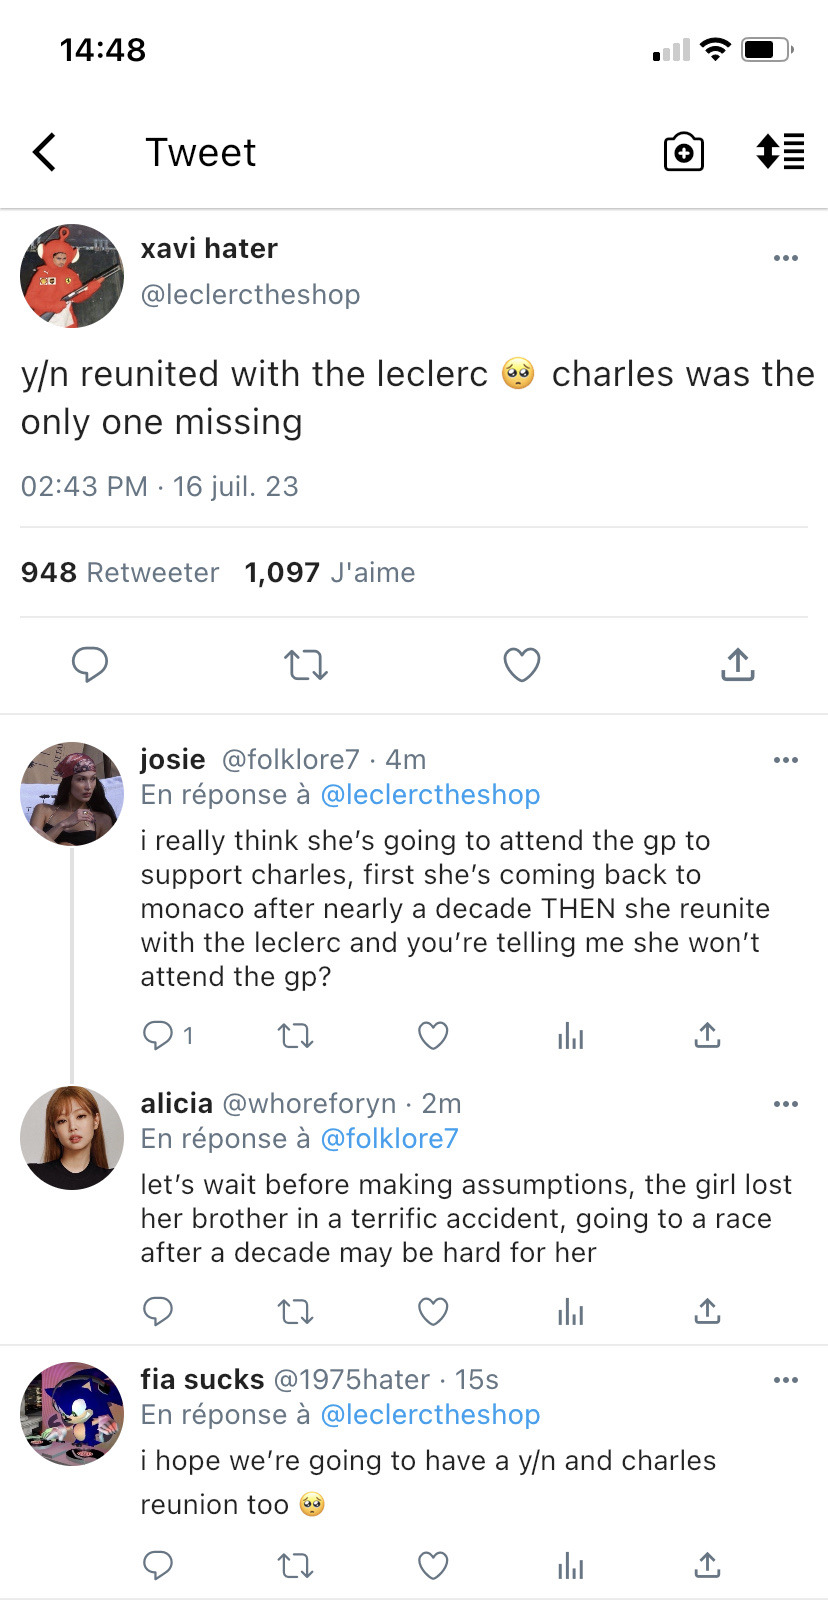Viewport: 828px width, 1603px height.
Task: Open more options on alicia's reply
Action: [x=786, y=1104]
